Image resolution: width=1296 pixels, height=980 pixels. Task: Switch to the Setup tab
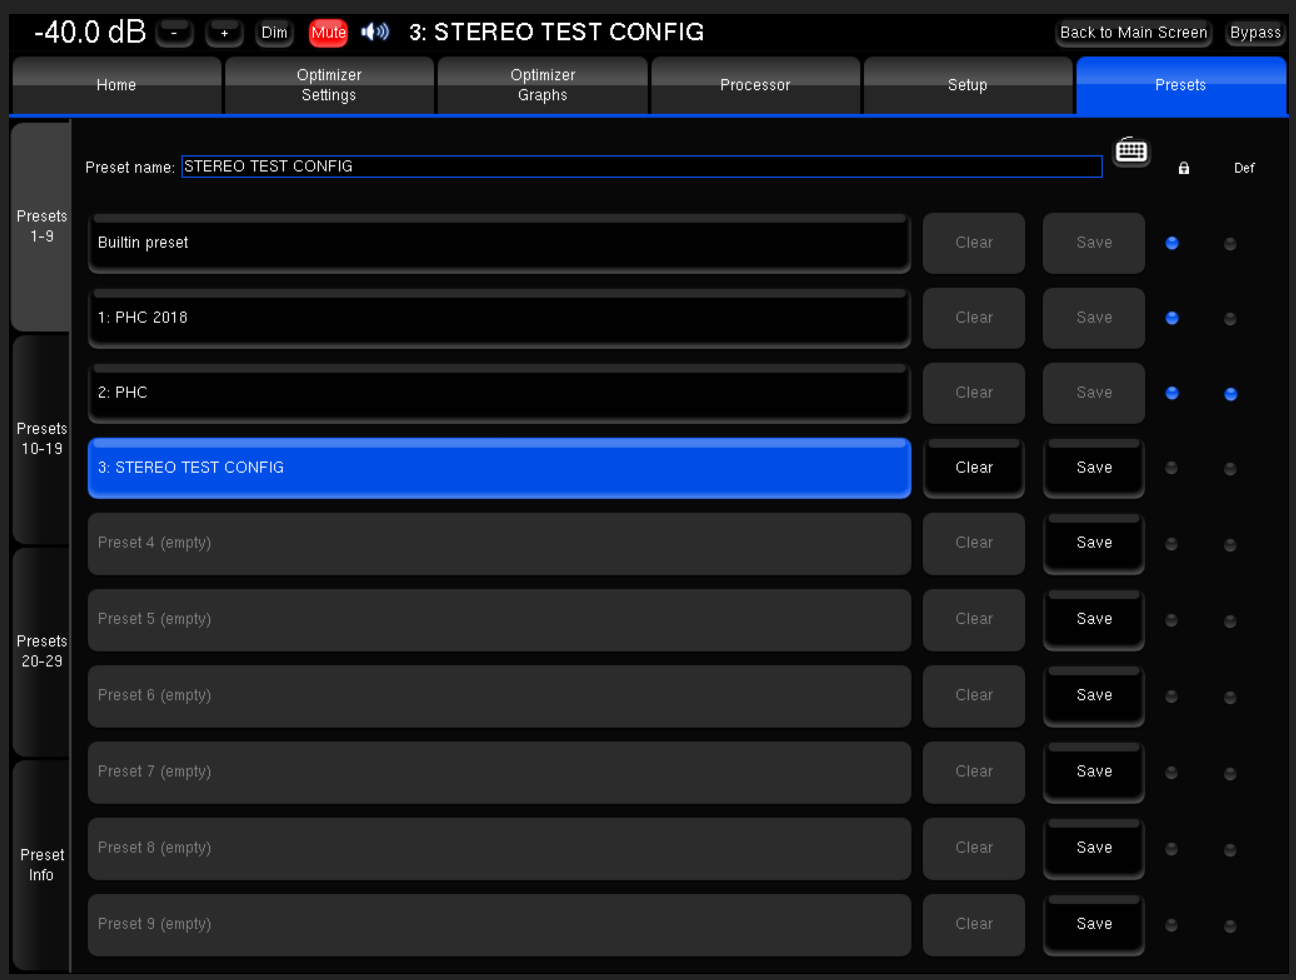coord(967,85)
